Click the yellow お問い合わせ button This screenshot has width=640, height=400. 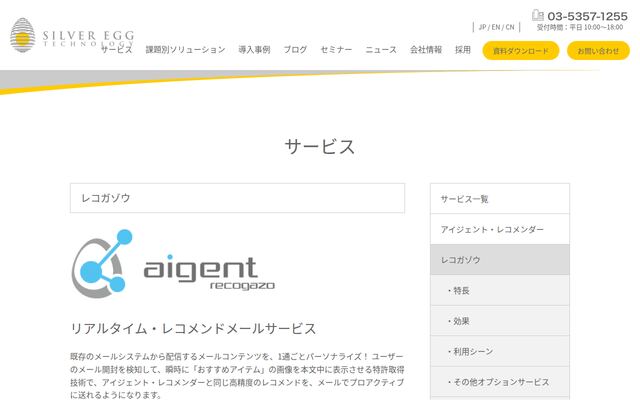598,51
